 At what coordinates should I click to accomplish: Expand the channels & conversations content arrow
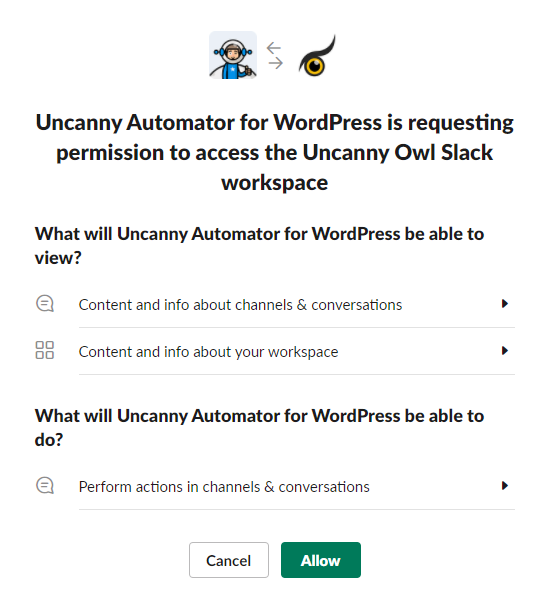505,304
